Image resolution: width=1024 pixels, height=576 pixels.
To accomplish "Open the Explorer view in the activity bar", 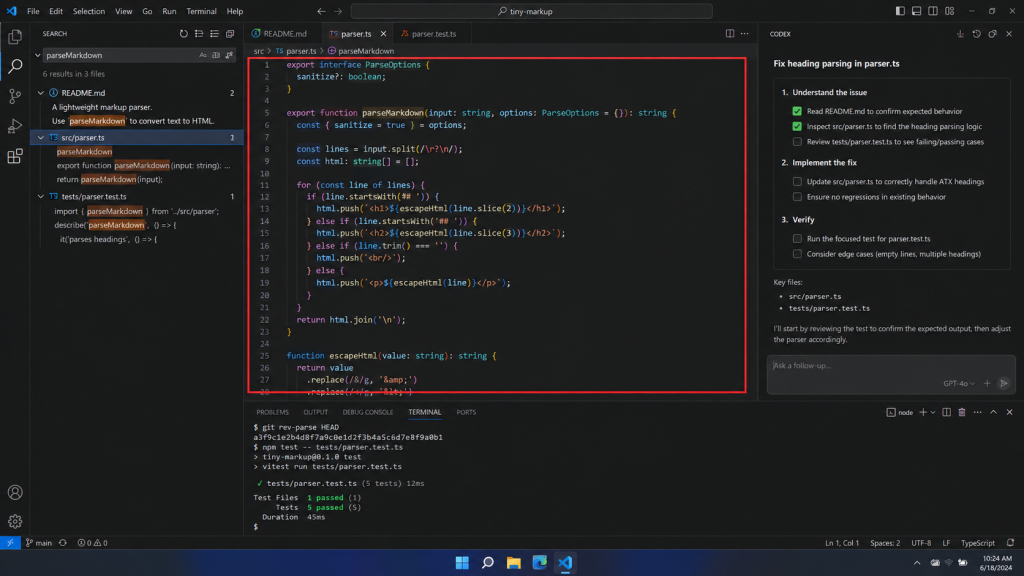I will [15, 37].
